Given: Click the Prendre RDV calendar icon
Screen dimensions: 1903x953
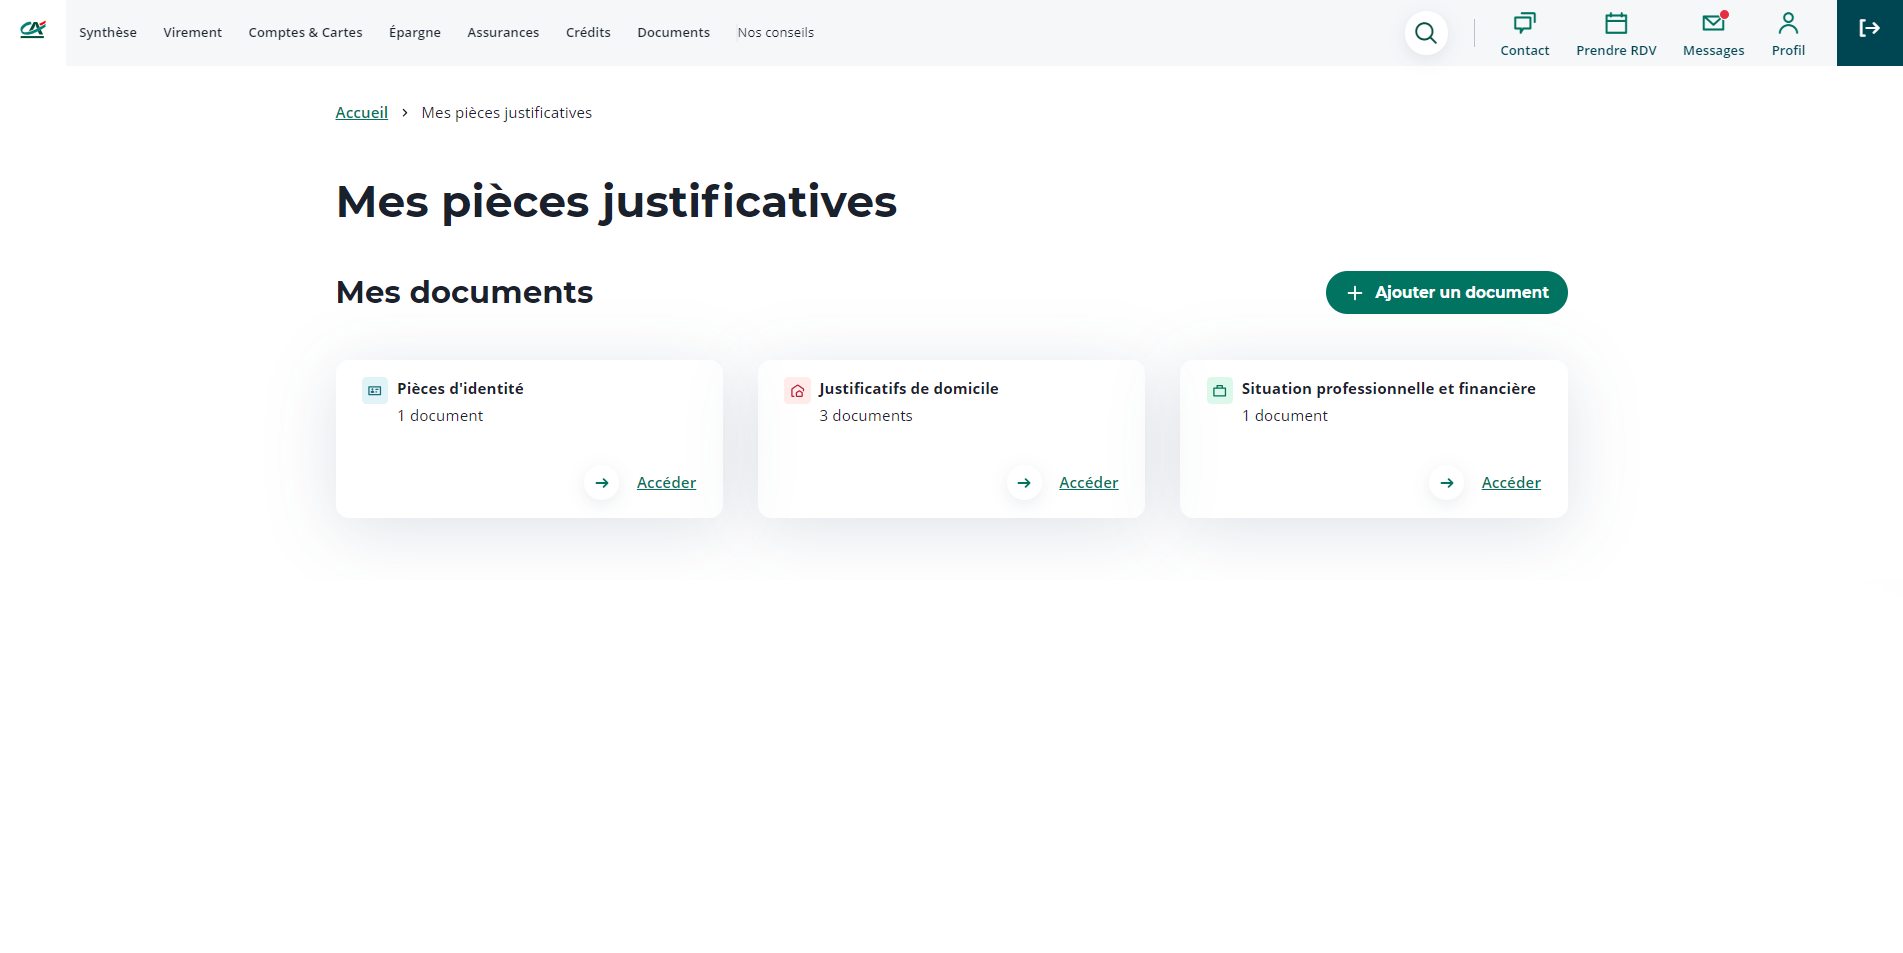Looking at the screenshot, I should (1615, 24).
